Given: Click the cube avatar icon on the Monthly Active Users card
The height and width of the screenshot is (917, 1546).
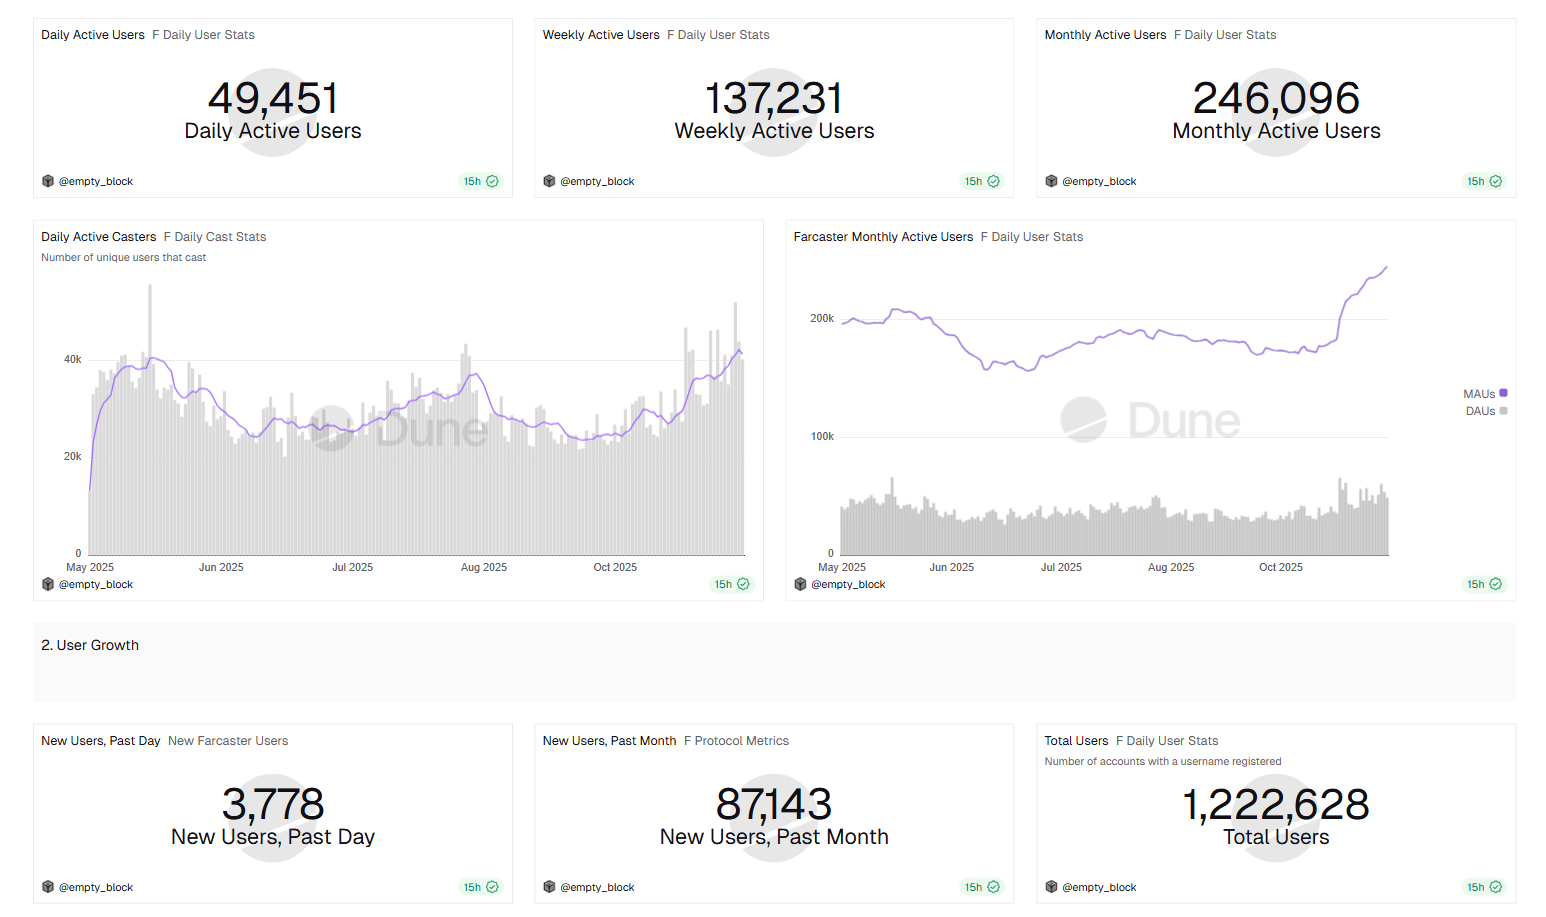Looking at the screenshot, I should (x=1051, y=181).
